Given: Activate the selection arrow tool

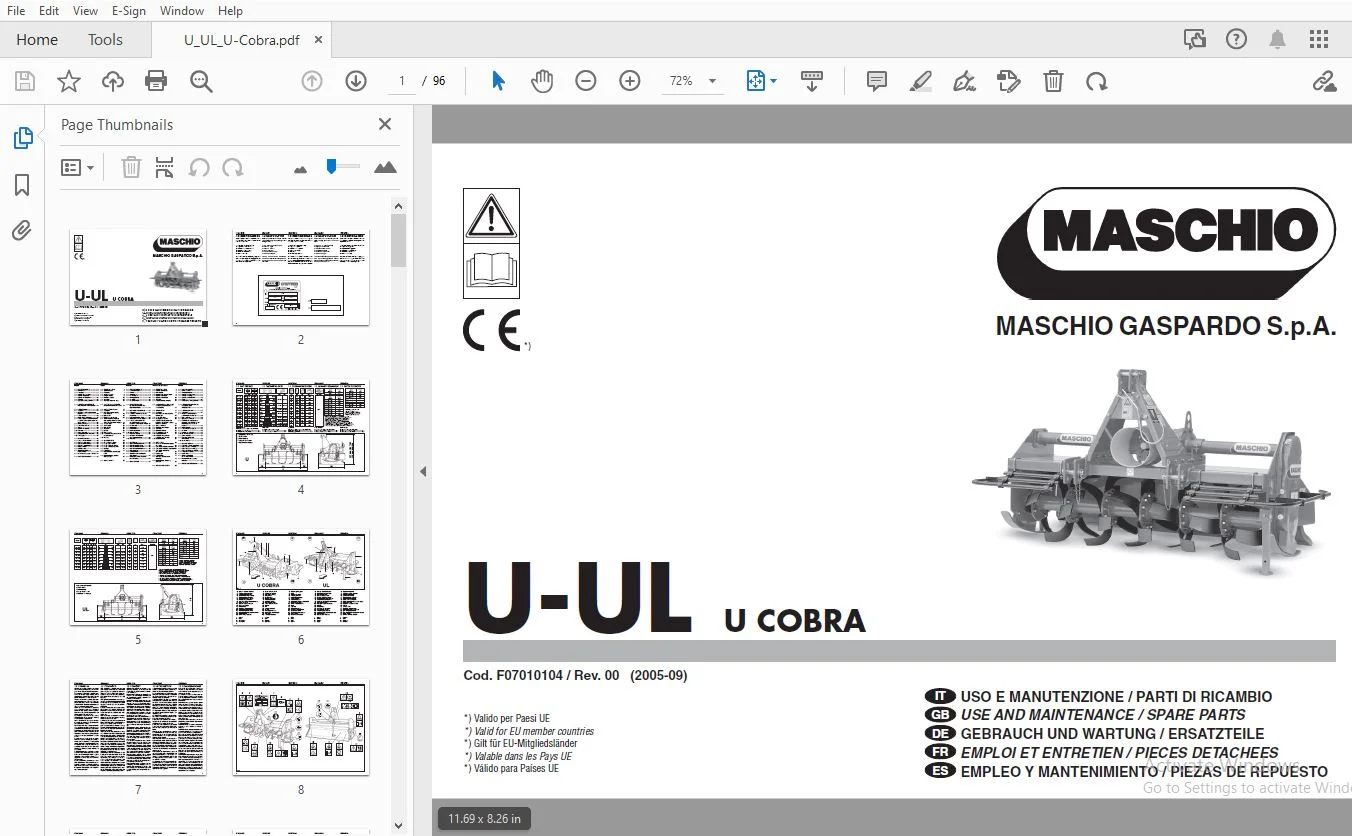Looking at the screenshot, I should (498, 81).
